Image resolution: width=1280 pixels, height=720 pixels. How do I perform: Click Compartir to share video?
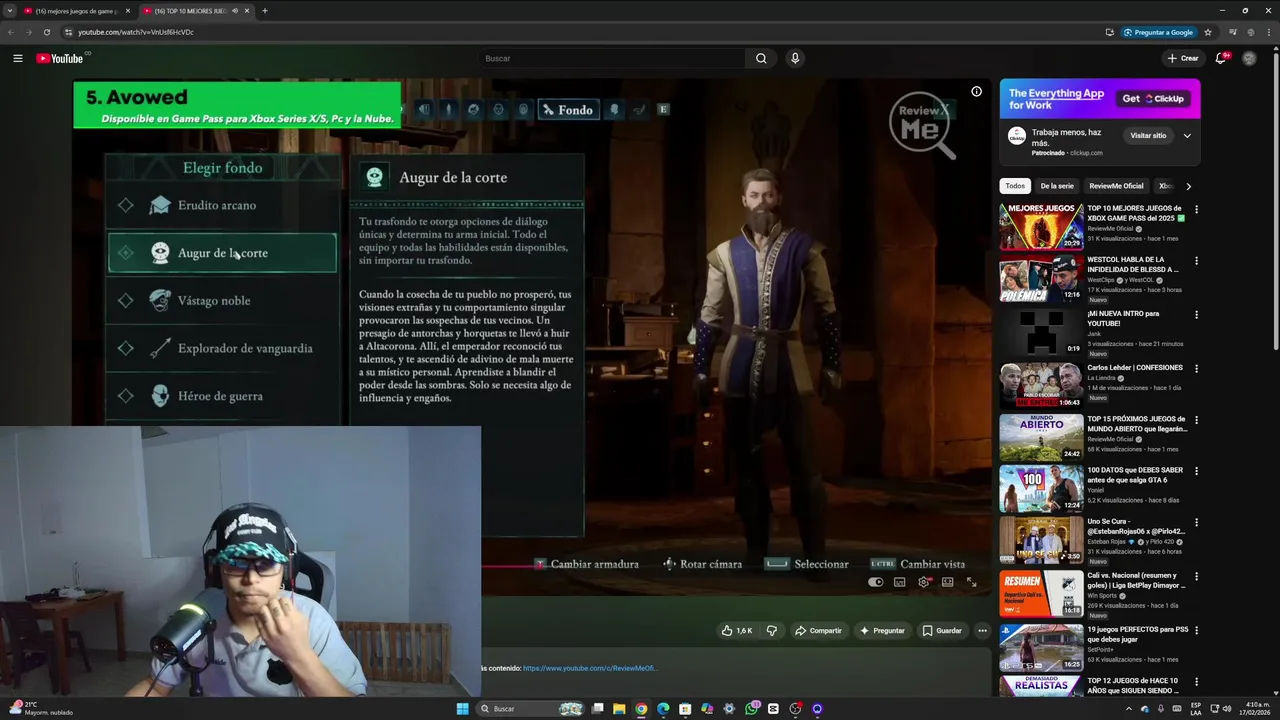coord(818,630)
